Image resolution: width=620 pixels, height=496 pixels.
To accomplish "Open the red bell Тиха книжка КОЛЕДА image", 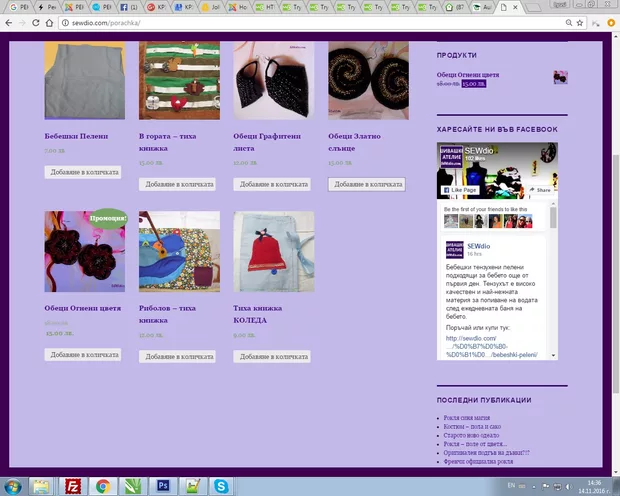I will pyautogui.click(x=274, y=252).
